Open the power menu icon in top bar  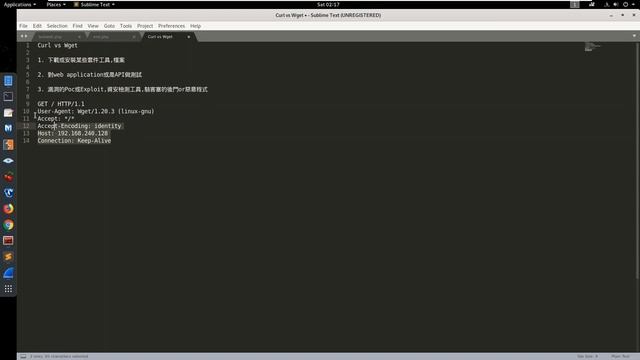(625, 4)
